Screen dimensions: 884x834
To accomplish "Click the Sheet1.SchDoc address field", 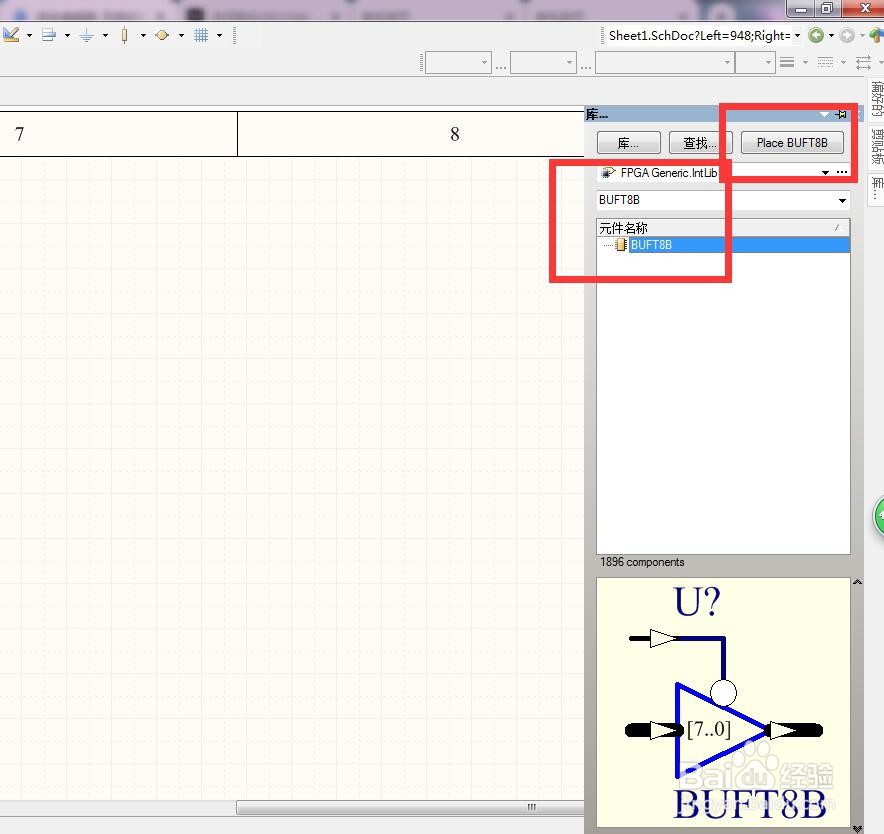I will (699, 36).
